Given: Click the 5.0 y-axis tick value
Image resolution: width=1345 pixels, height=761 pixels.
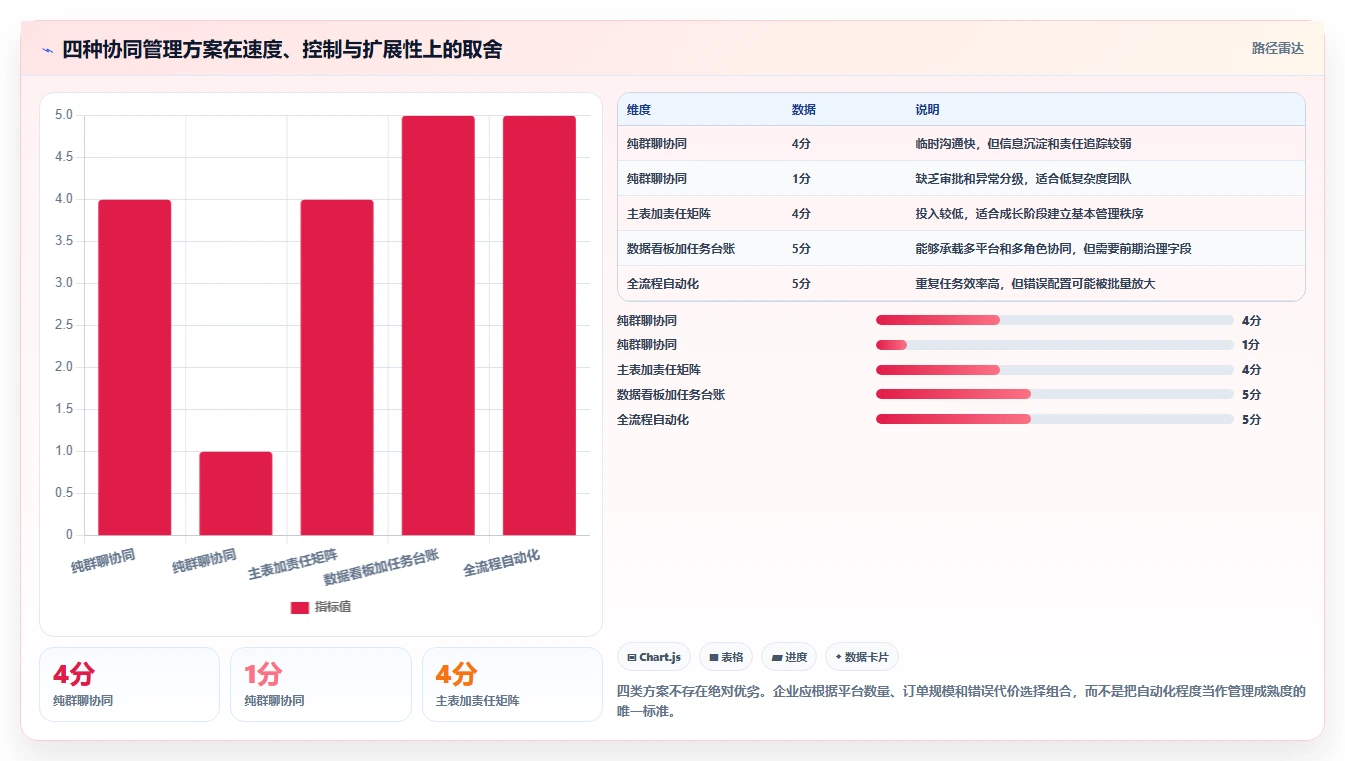Looking at the screenshot, I should pos(64,115).
